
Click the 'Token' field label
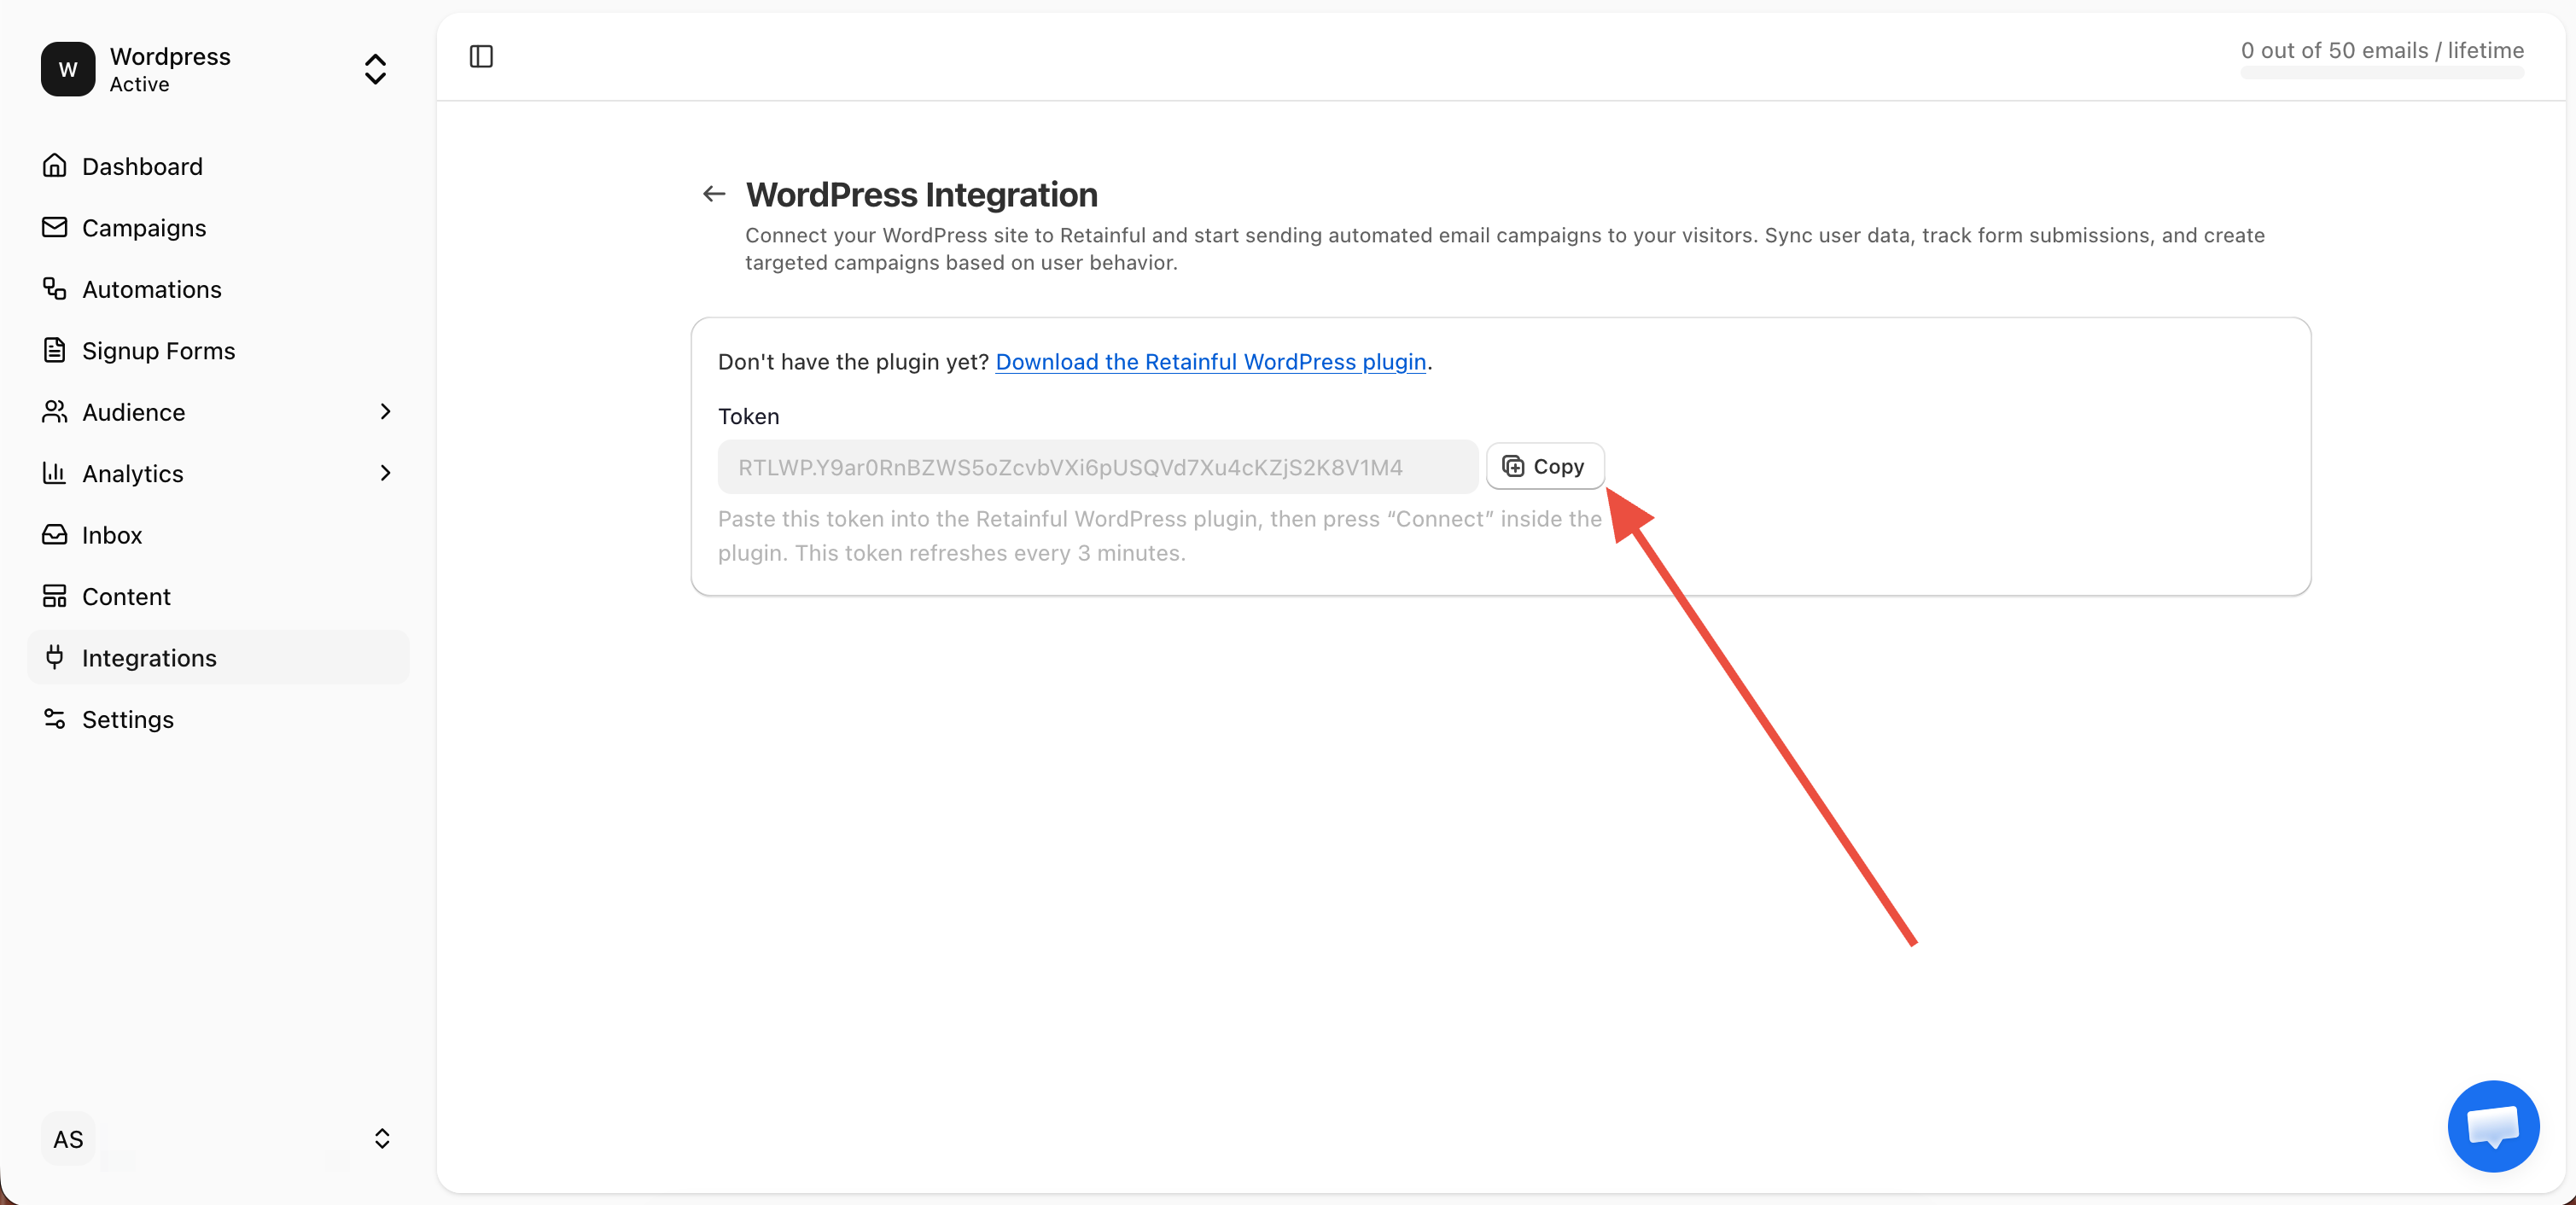tap(748, 416)
